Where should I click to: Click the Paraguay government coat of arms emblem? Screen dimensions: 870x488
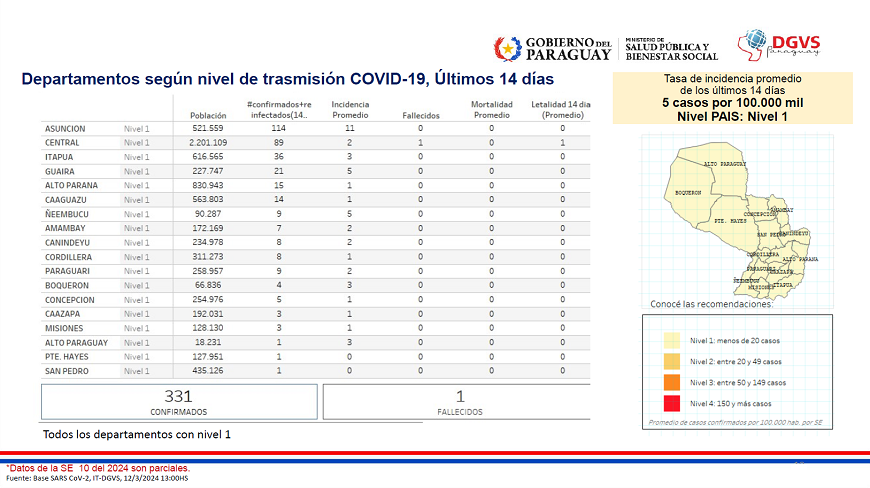coord(507,48)
